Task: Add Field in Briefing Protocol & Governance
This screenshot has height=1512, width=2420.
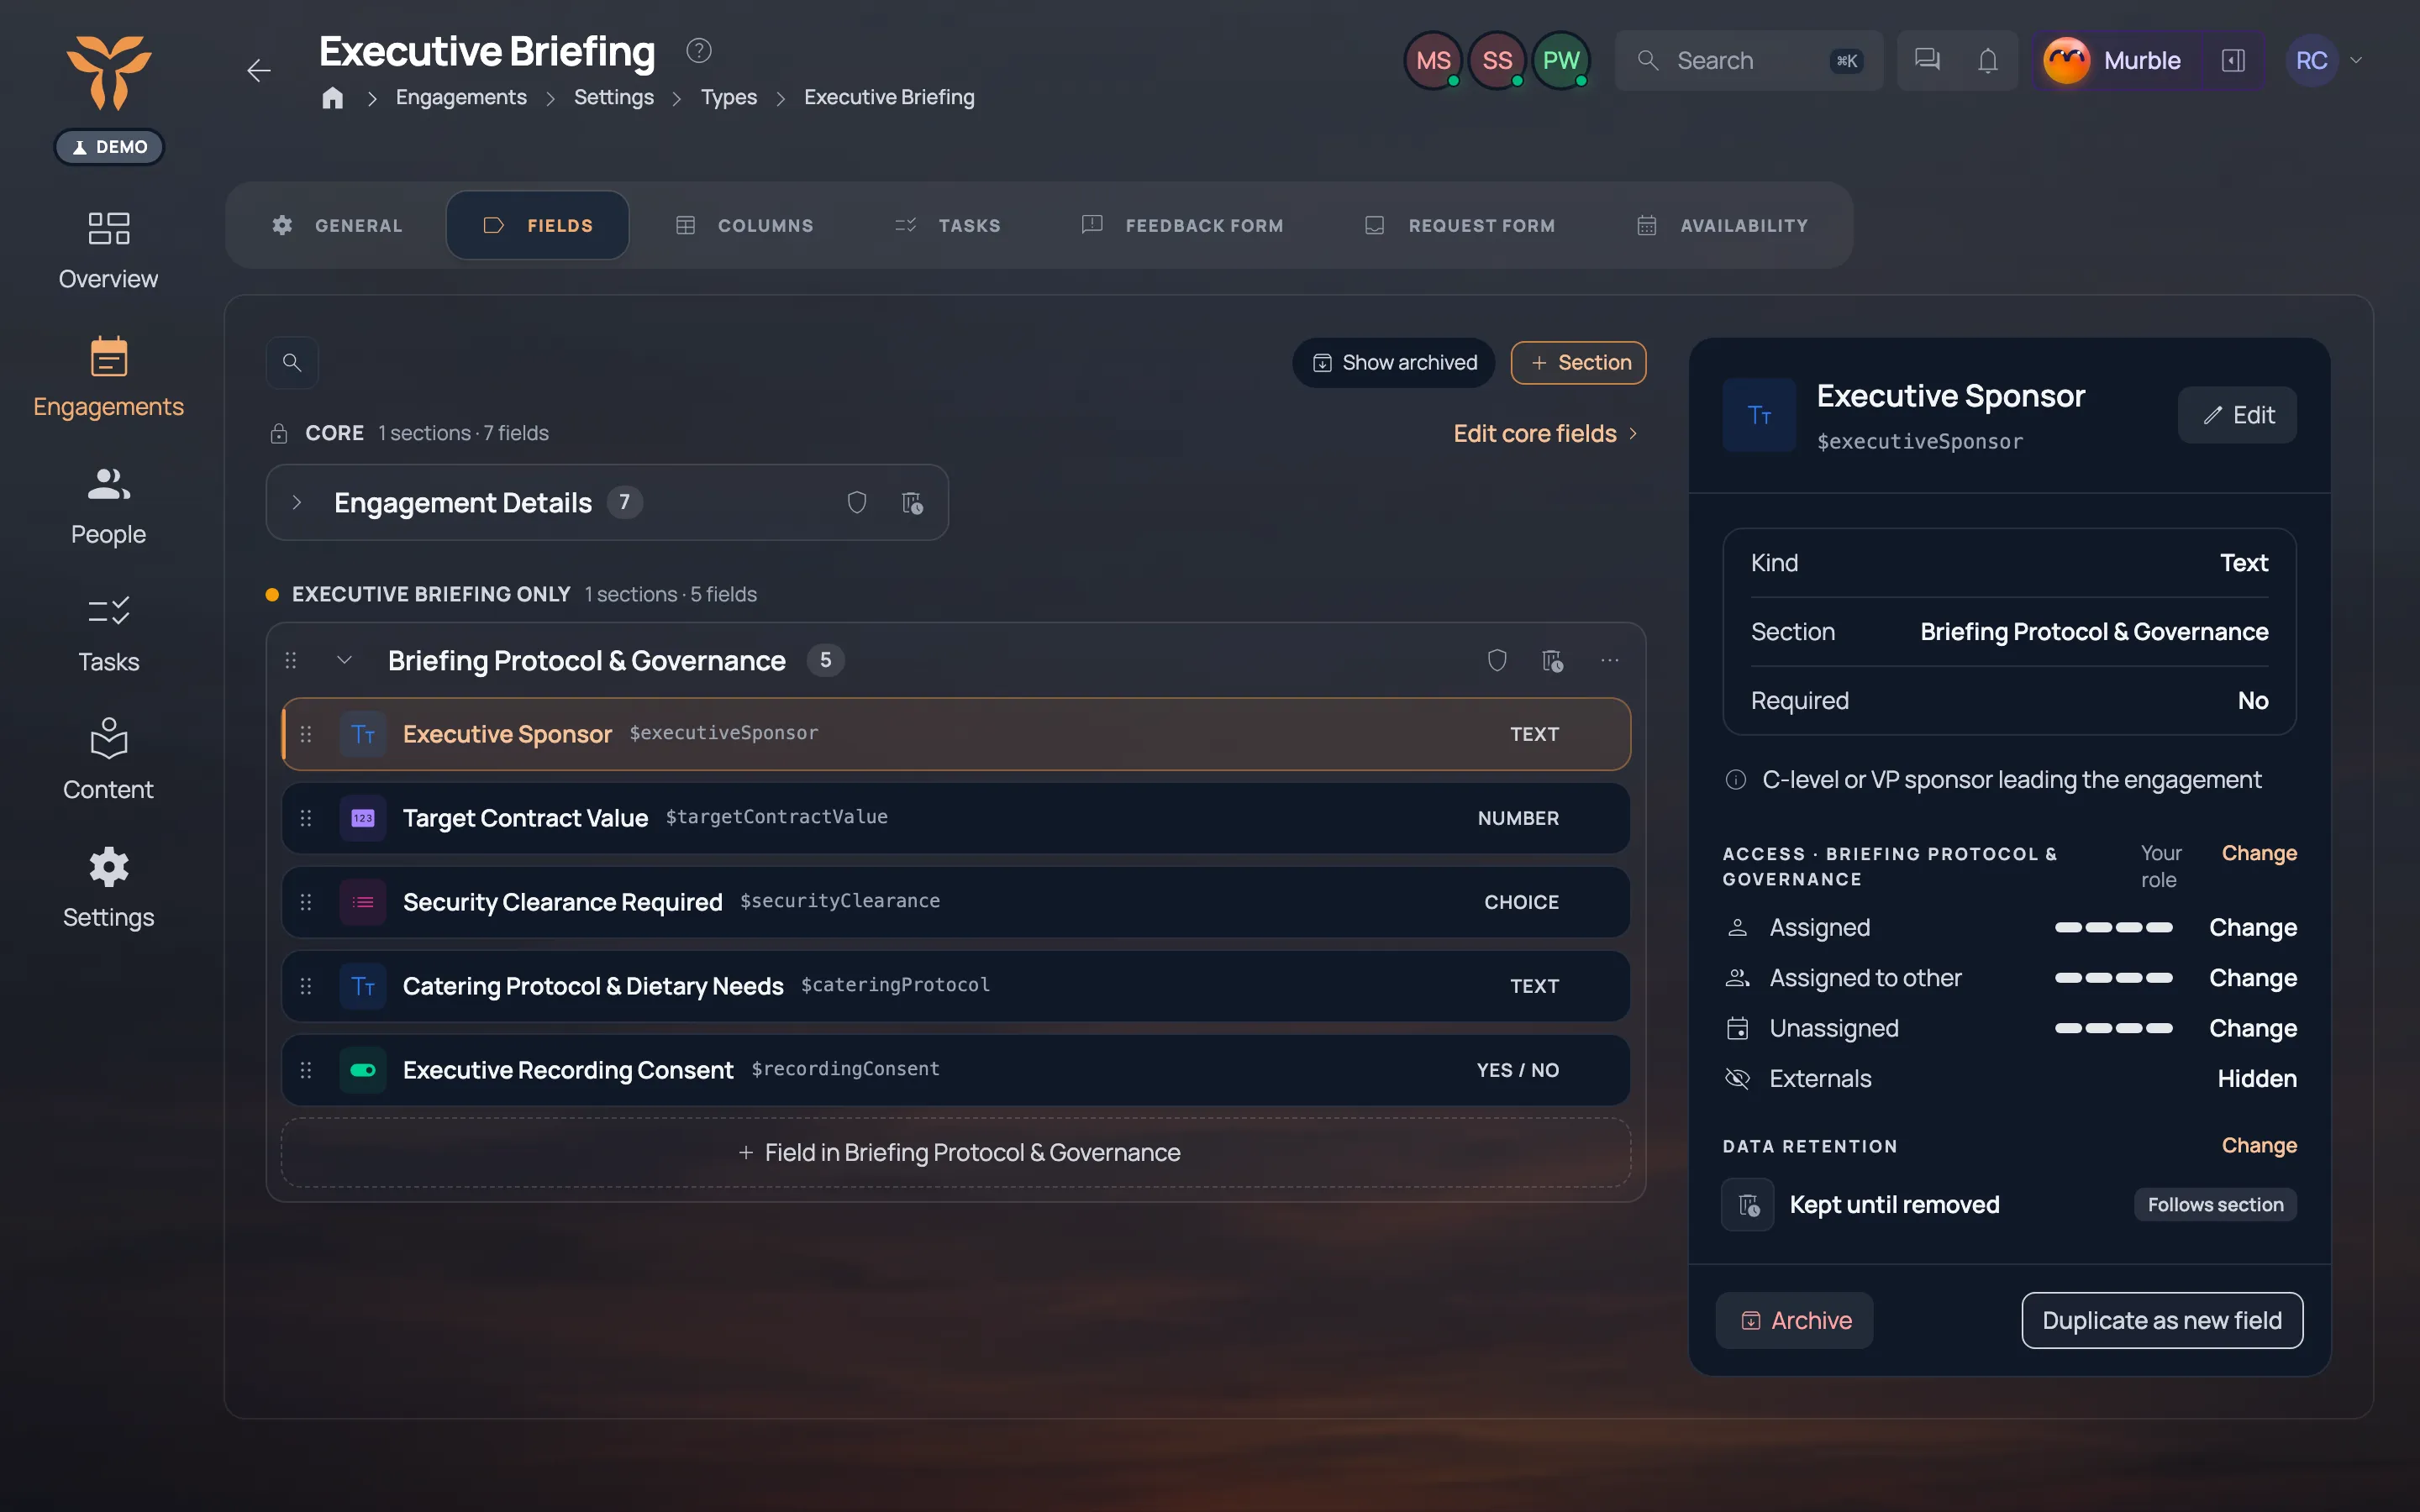Action: point(957,1152)
